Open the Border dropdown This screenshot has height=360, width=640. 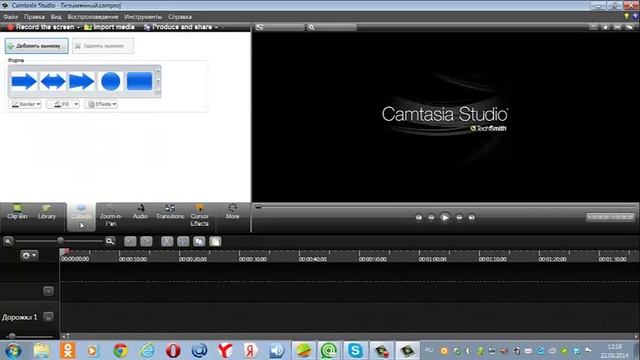click(26, 104)
